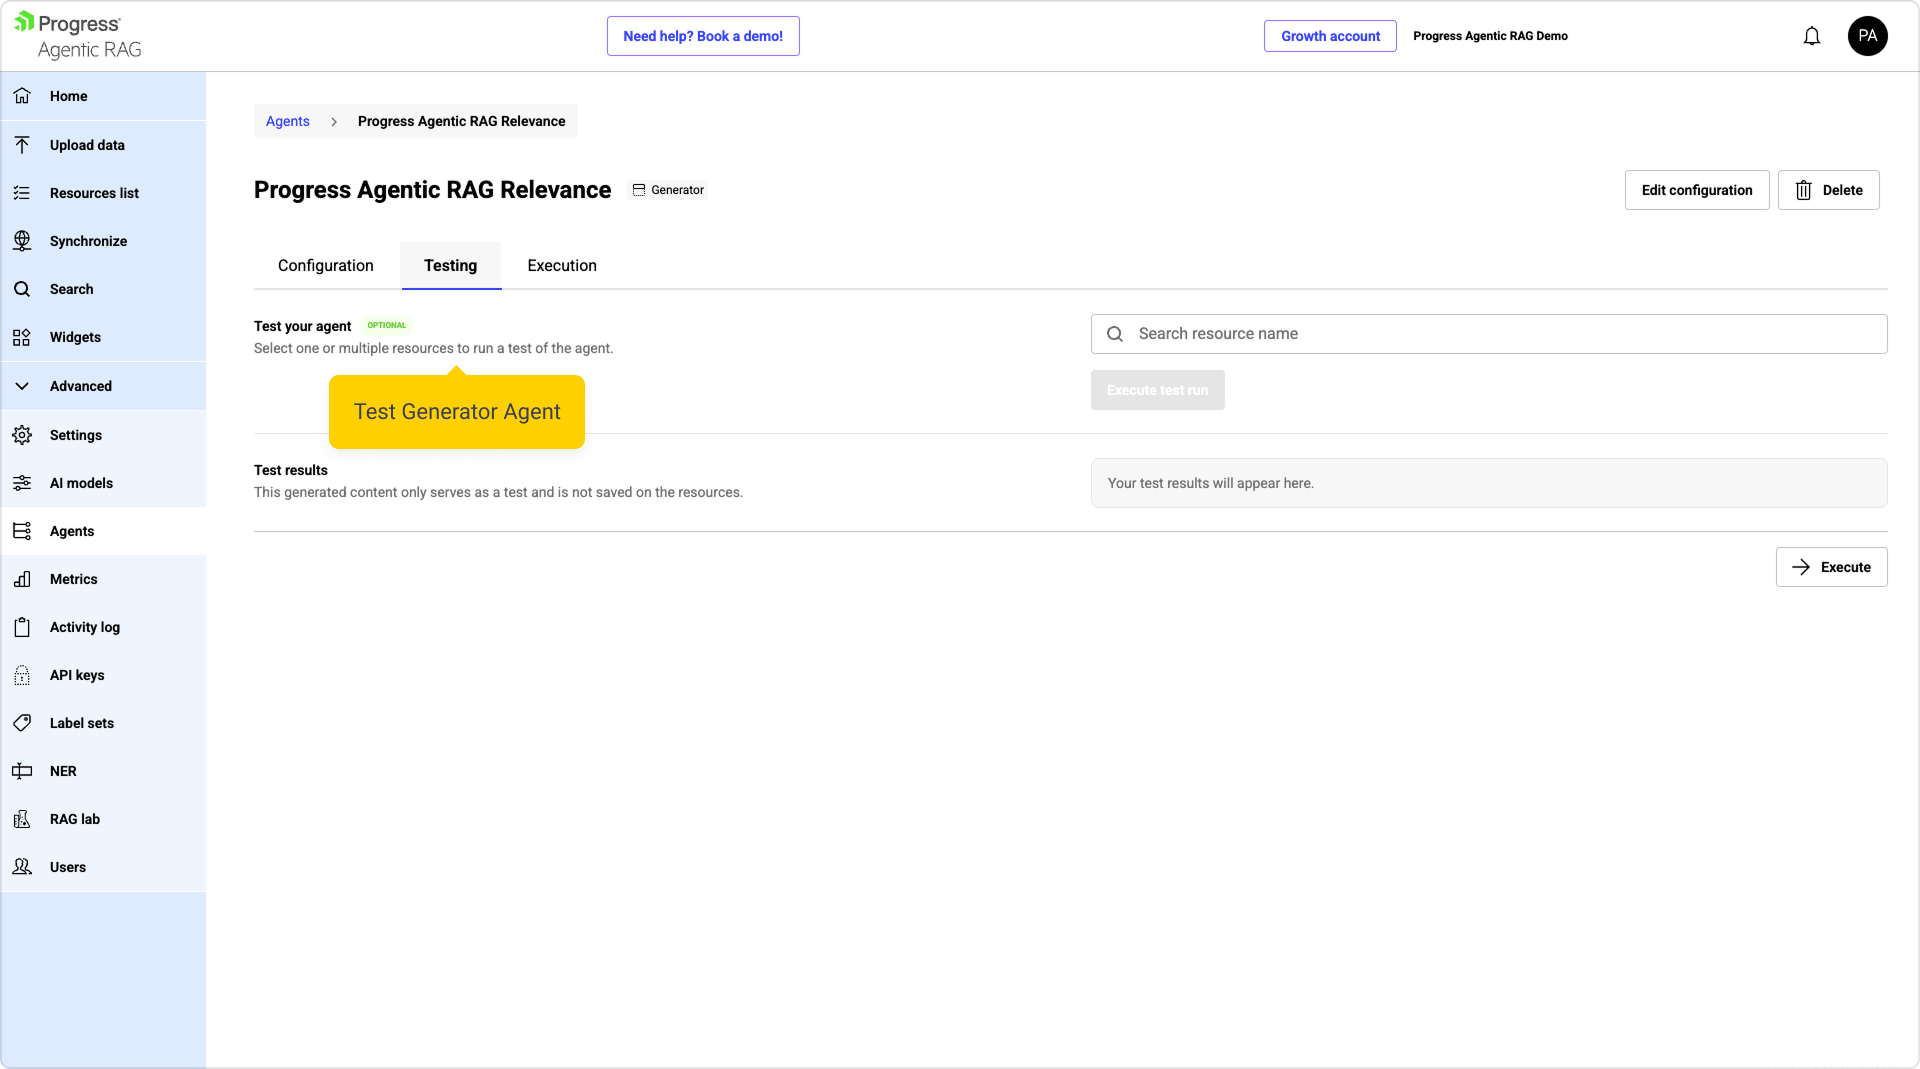Go back to Agents via breadcrumb
The height and width of the screenshot is (1069, 1920).
click(x=287, y=121)
